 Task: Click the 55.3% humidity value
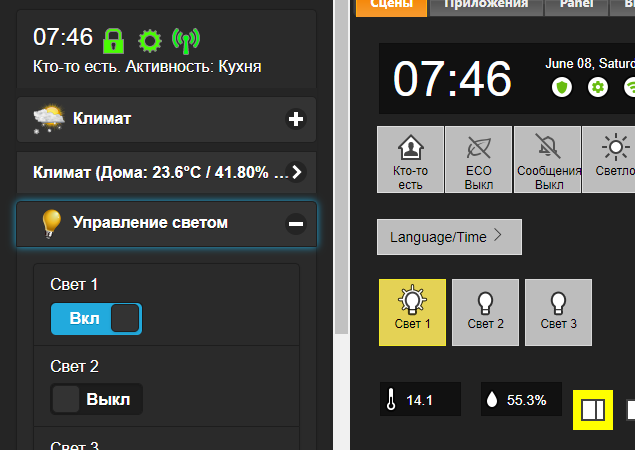click(x=526, y=400)
